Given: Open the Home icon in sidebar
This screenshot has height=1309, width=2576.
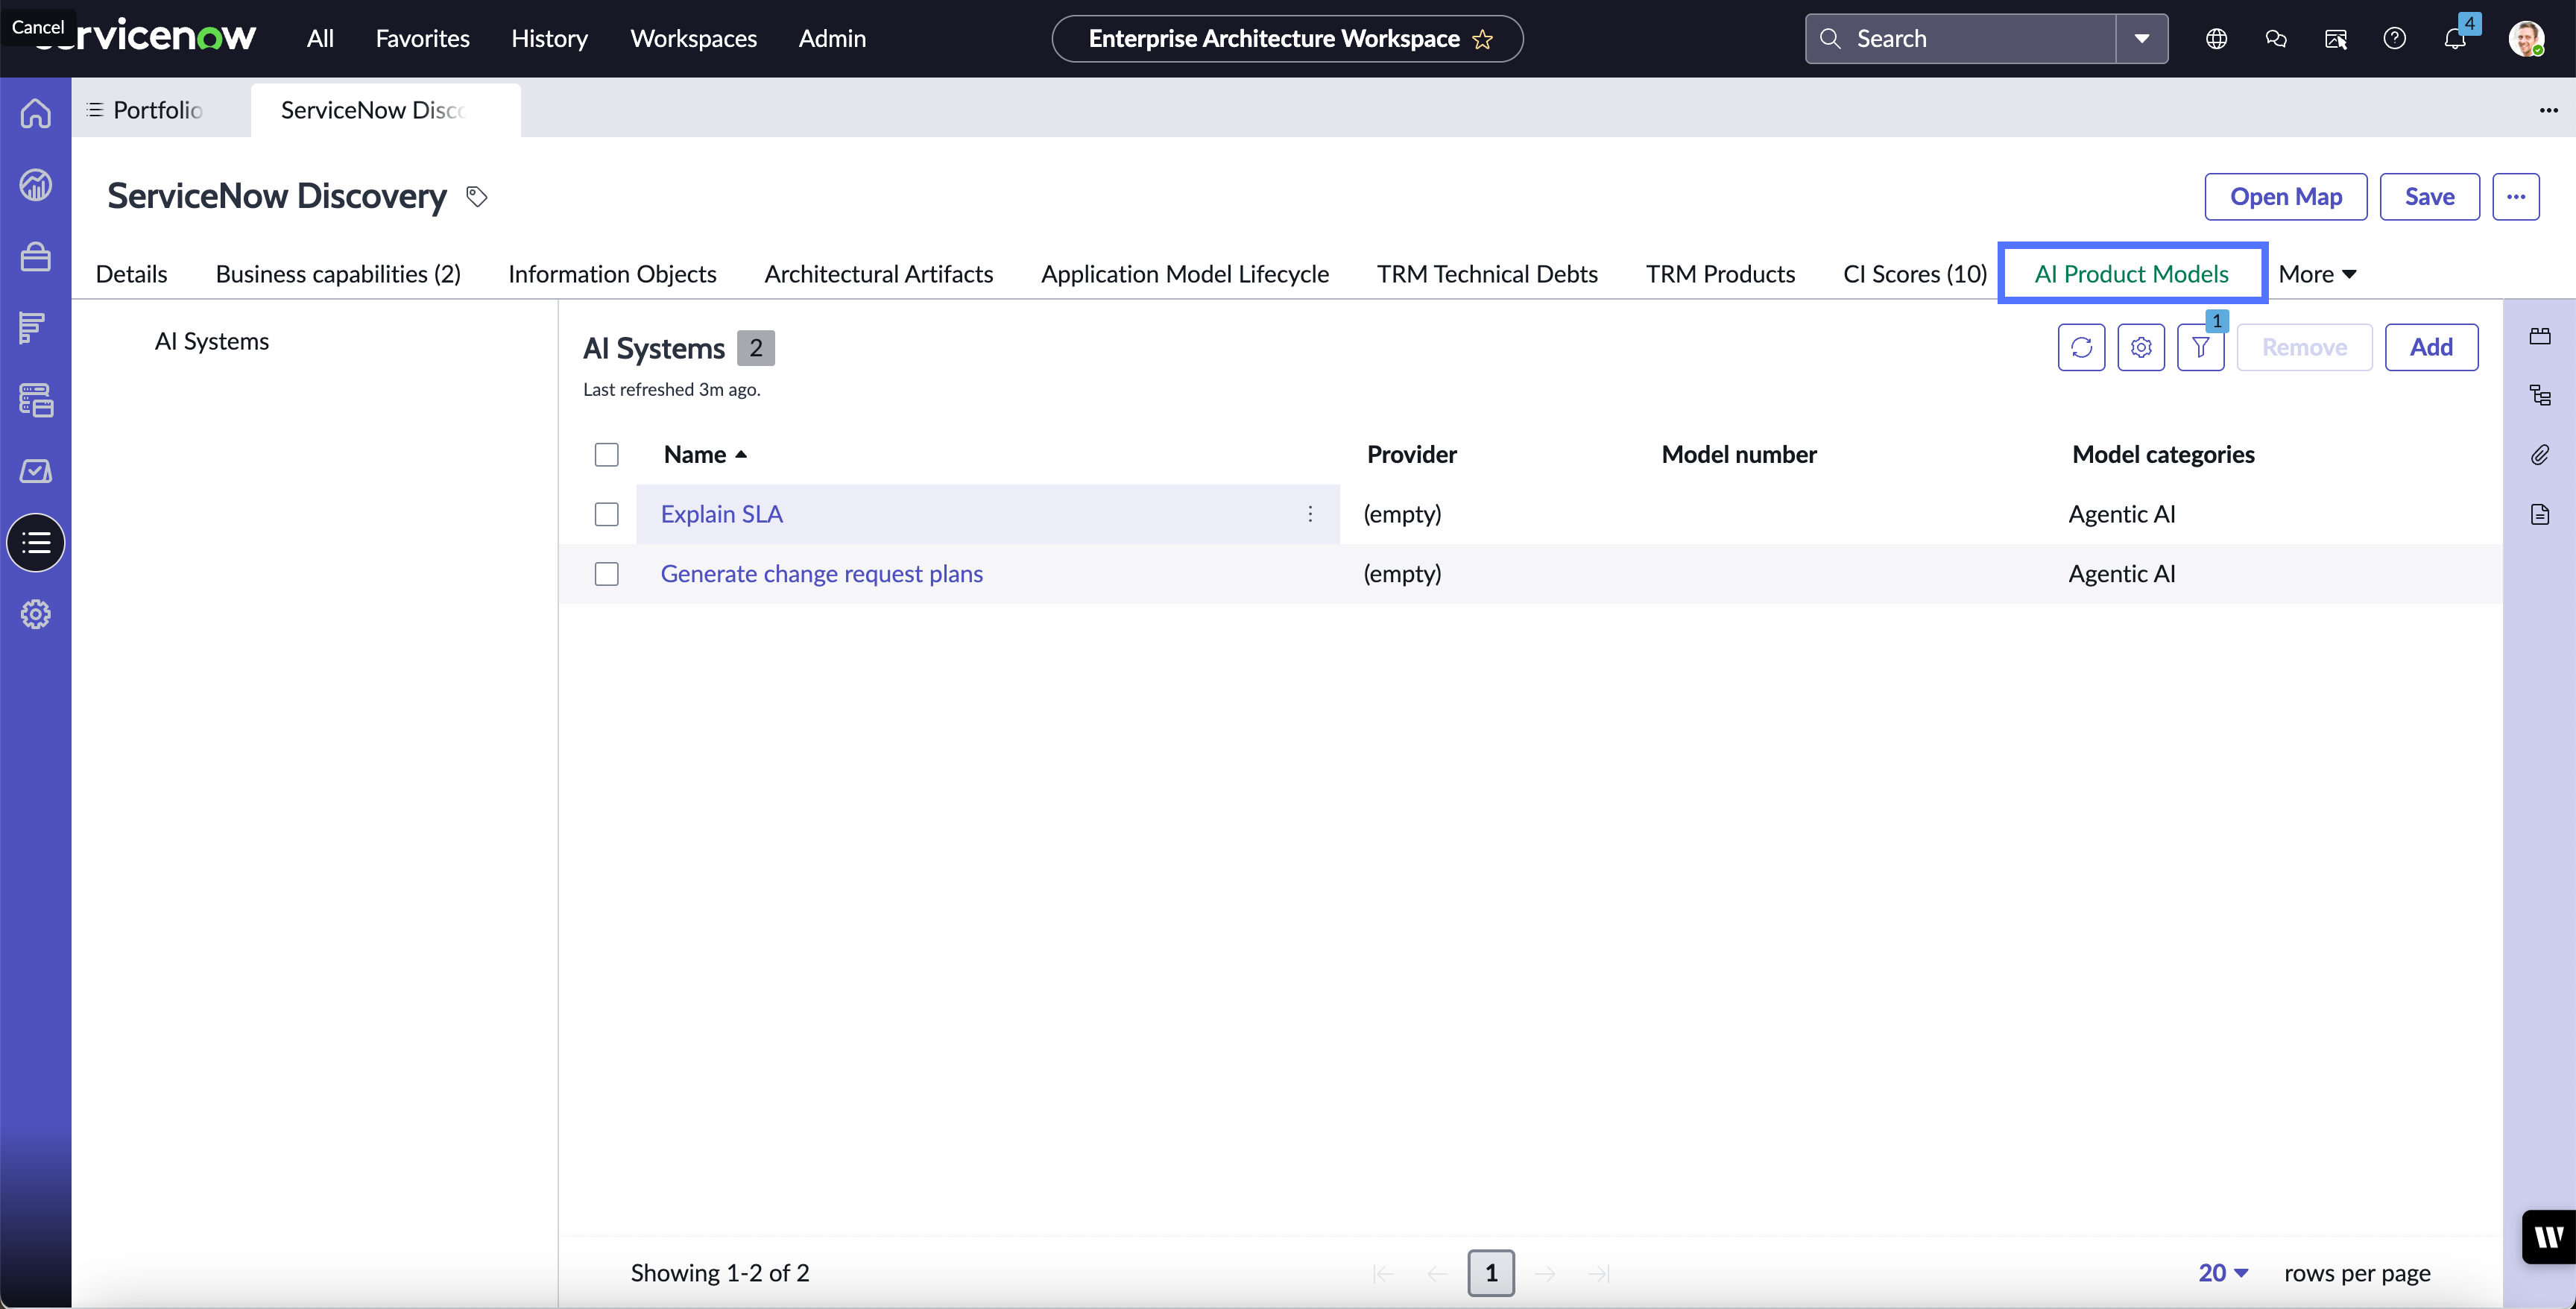Looking at the screenshot, I should pyautogui.click(x=36, y=113).
